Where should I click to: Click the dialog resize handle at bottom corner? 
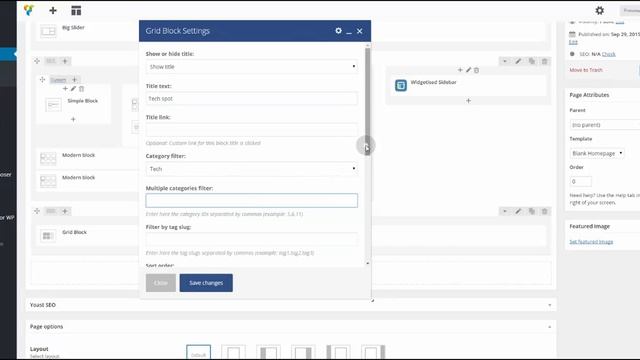[372, 300]
